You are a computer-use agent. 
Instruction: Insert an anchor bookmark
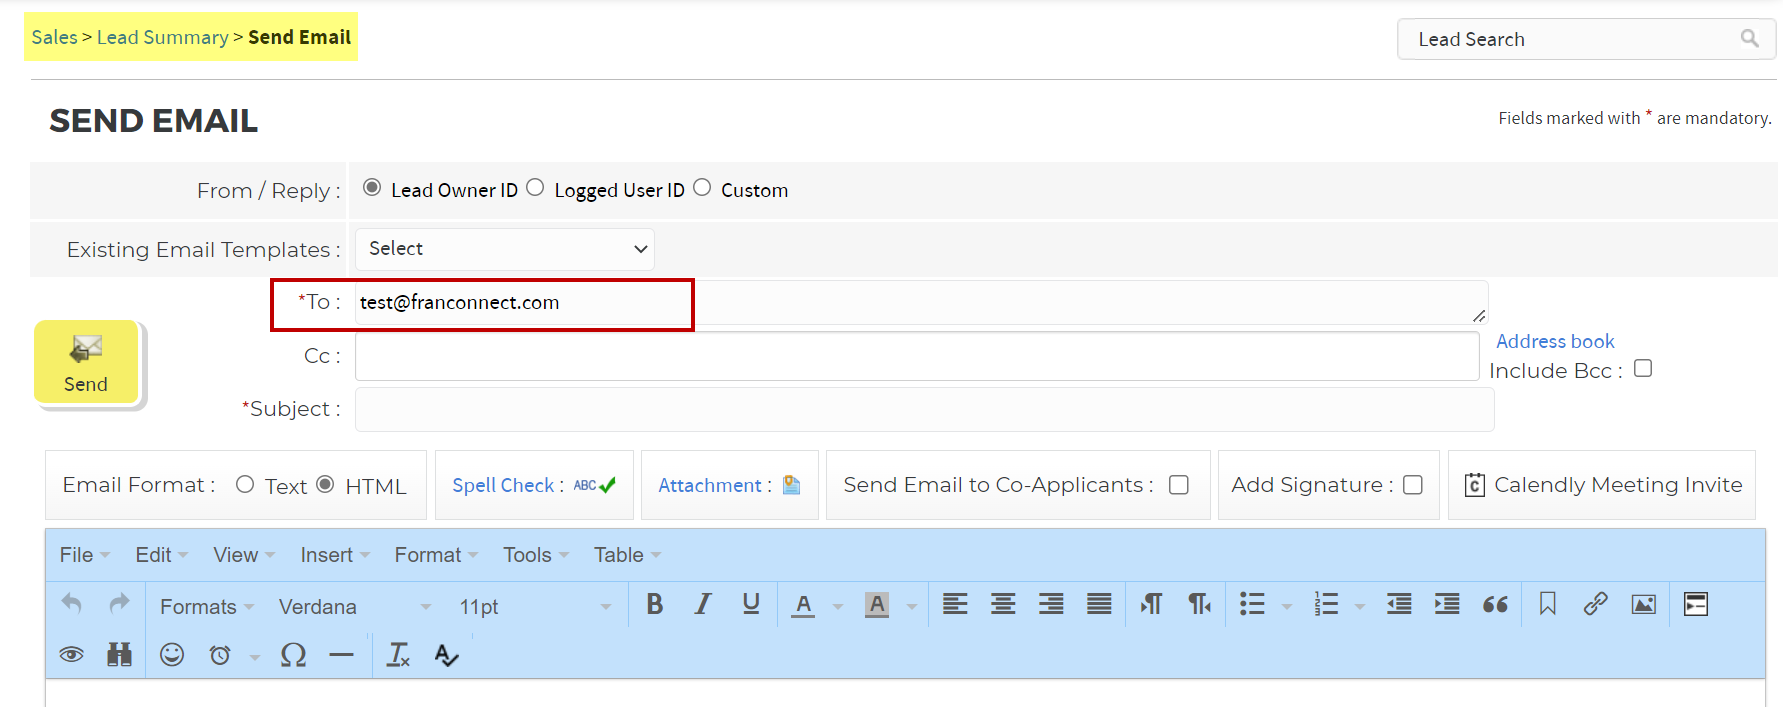tap(1548, 604)
